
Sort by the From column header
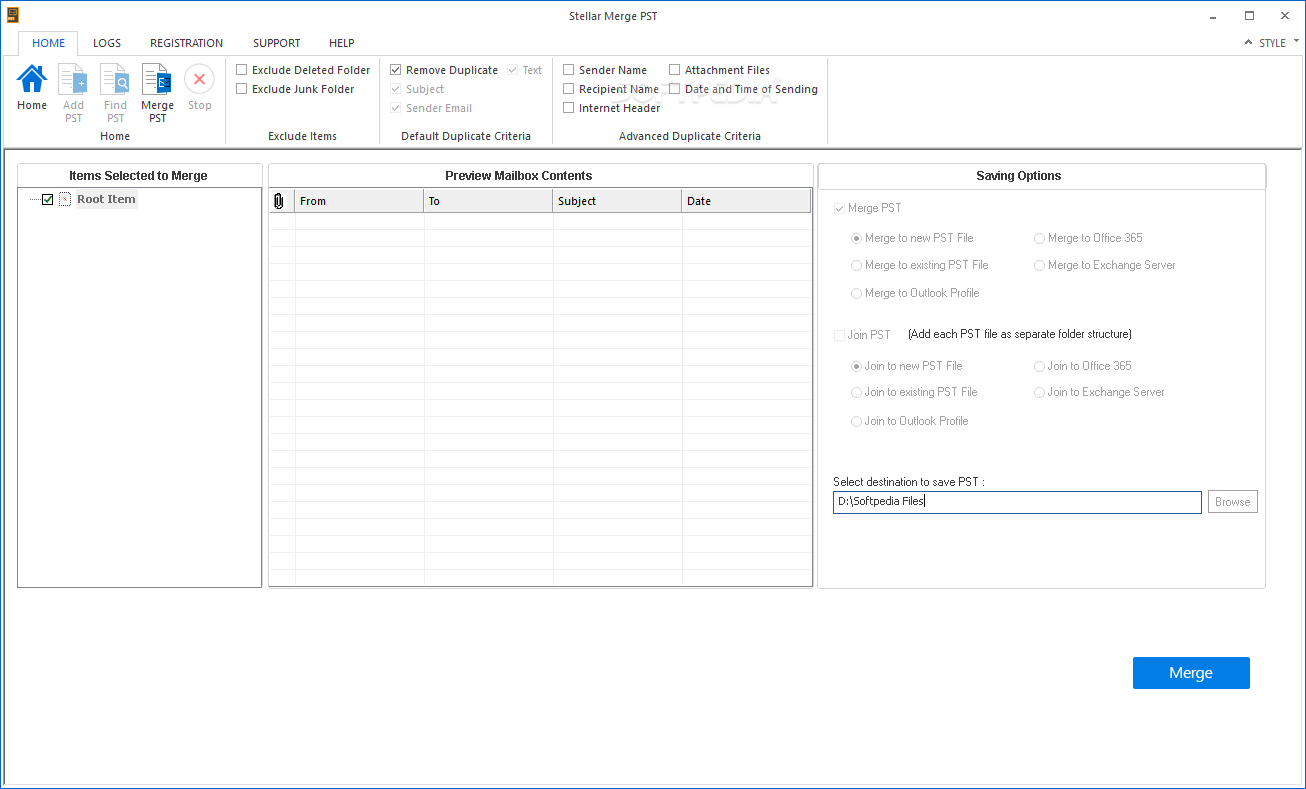click(359, 201)
